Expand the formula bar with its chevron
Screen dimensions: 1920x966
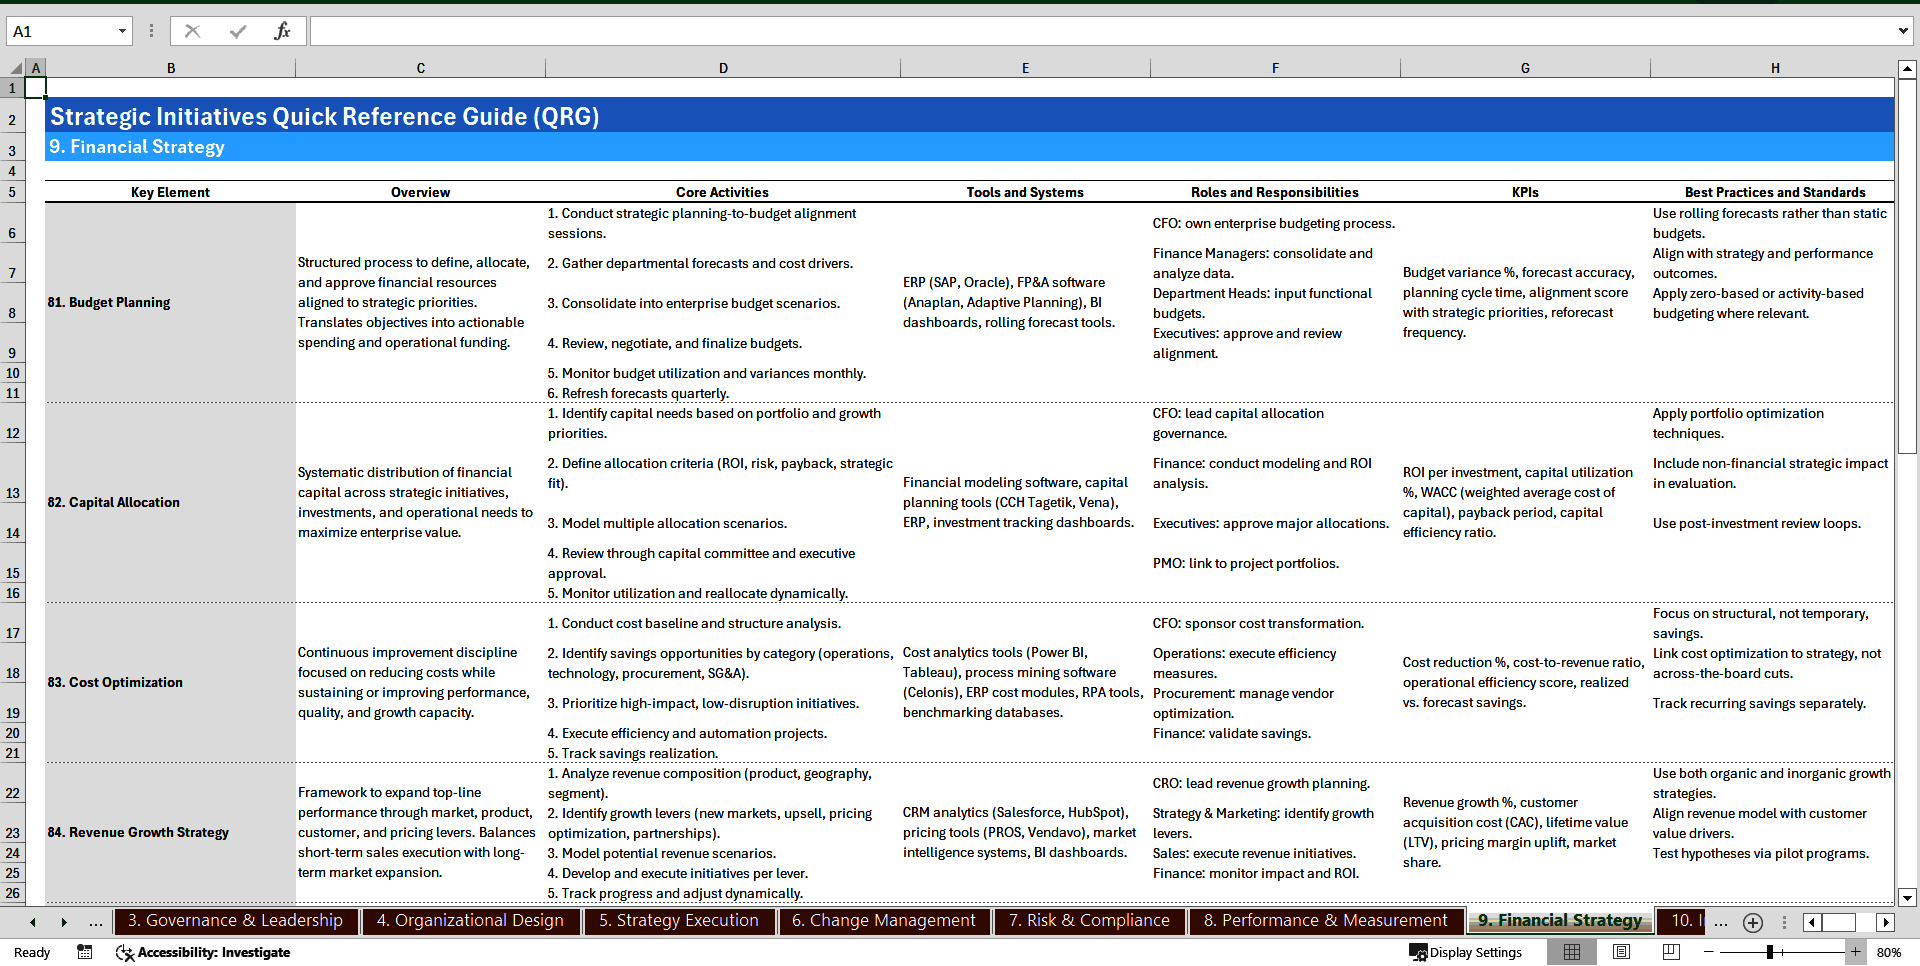coord(1903,30)
